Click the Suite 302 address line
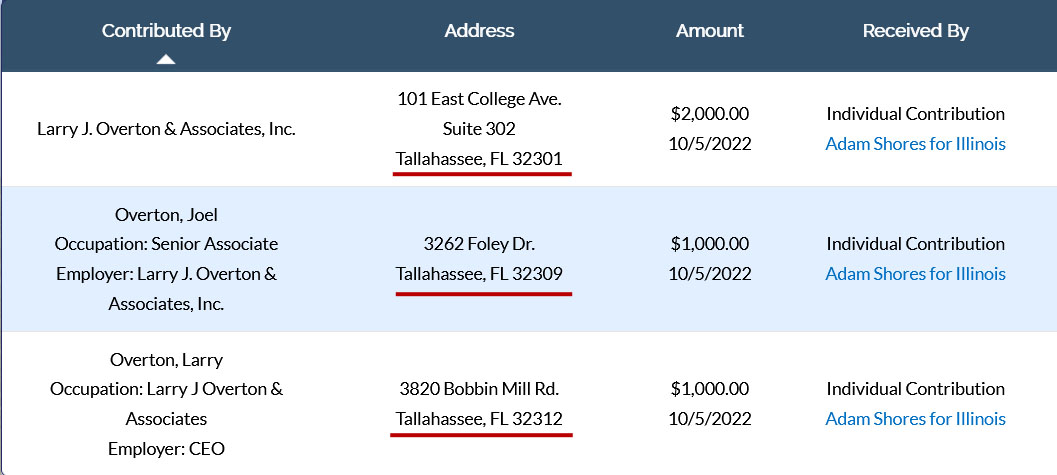The width and height of the screenshot is (1057, 475). click(479, 129)
